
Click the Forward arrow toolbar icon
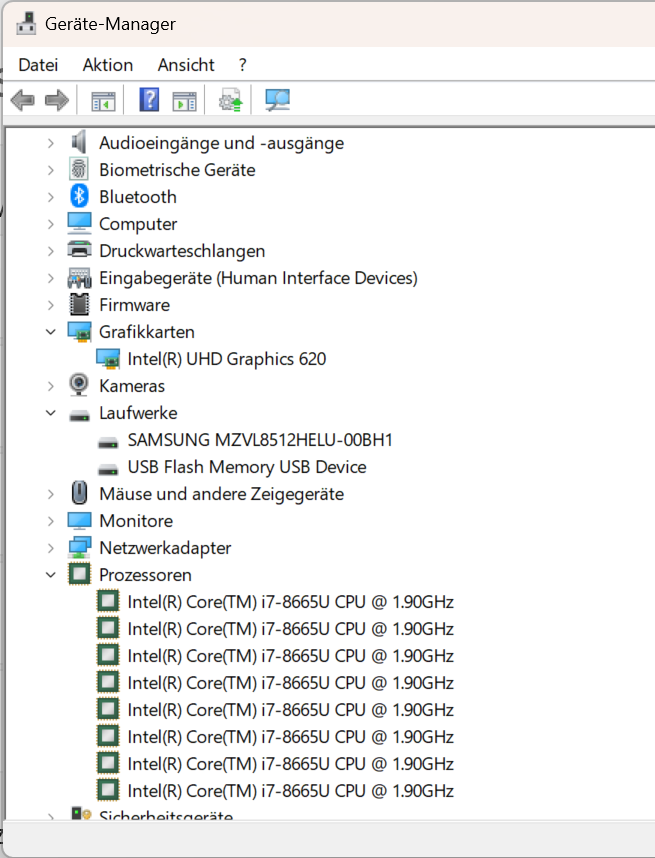click(57, 100)
